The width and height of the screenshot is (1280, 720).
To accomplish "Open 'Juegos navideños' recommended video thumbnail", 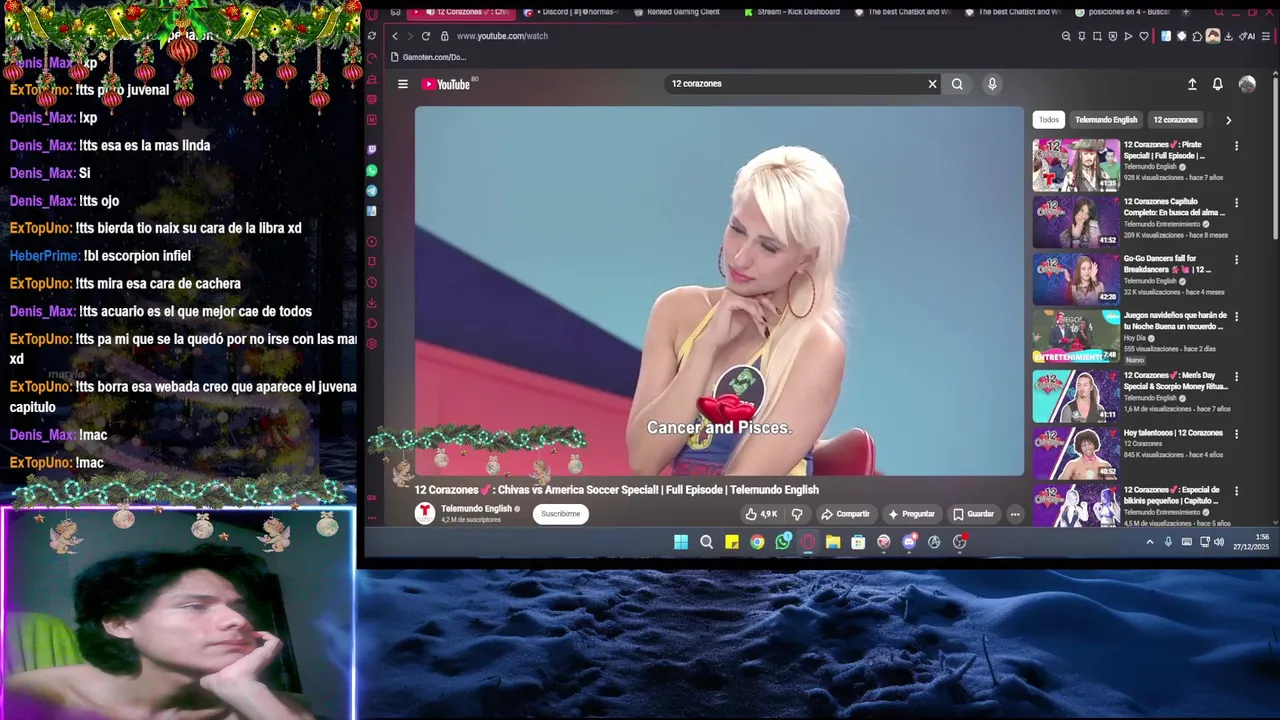I will click(x=1076, y=336).
